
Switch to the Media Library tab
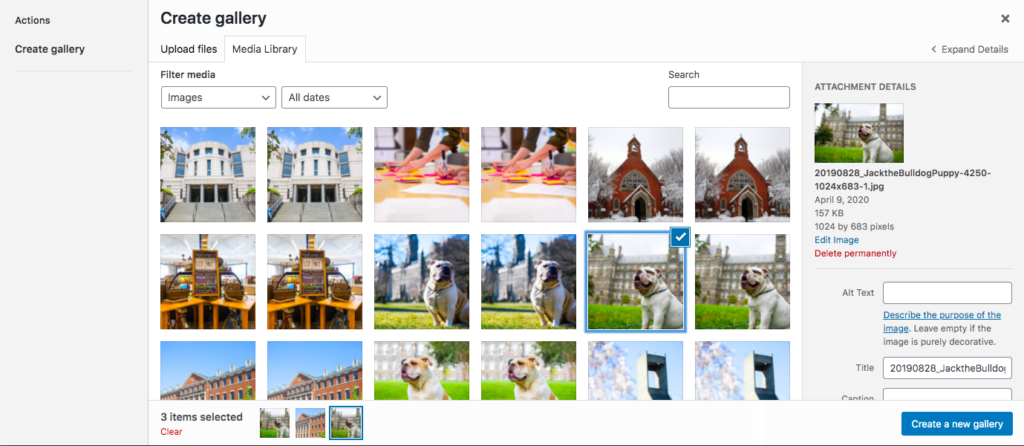coord(264,50)
